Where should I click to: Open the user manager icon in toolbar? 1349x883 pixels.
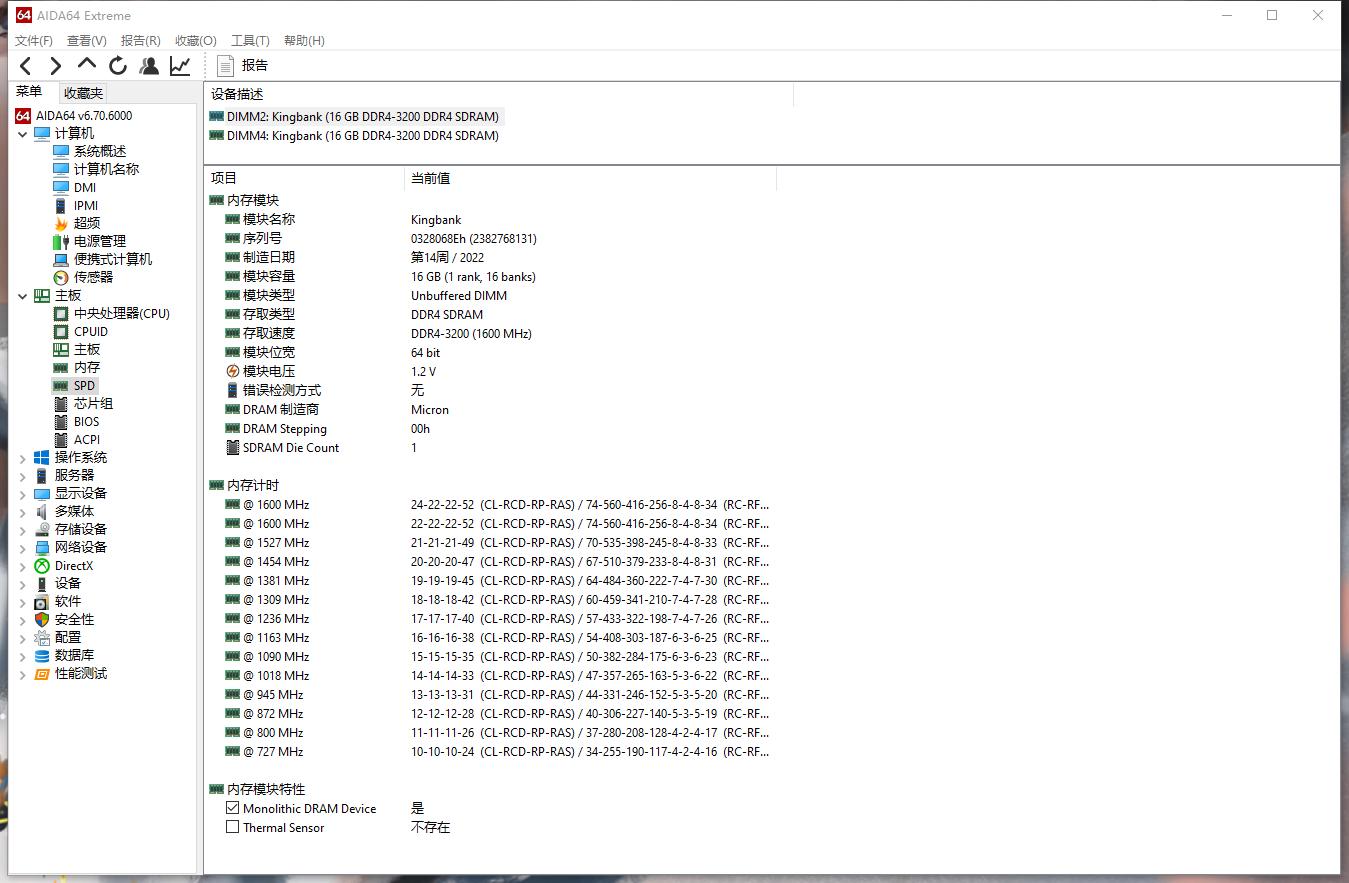[149, 65]
